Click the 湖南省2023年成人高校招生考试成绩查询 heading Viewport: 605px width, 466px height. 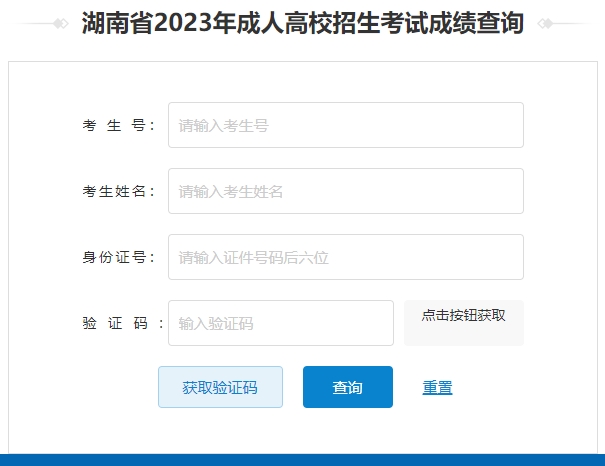pos(303,23)
